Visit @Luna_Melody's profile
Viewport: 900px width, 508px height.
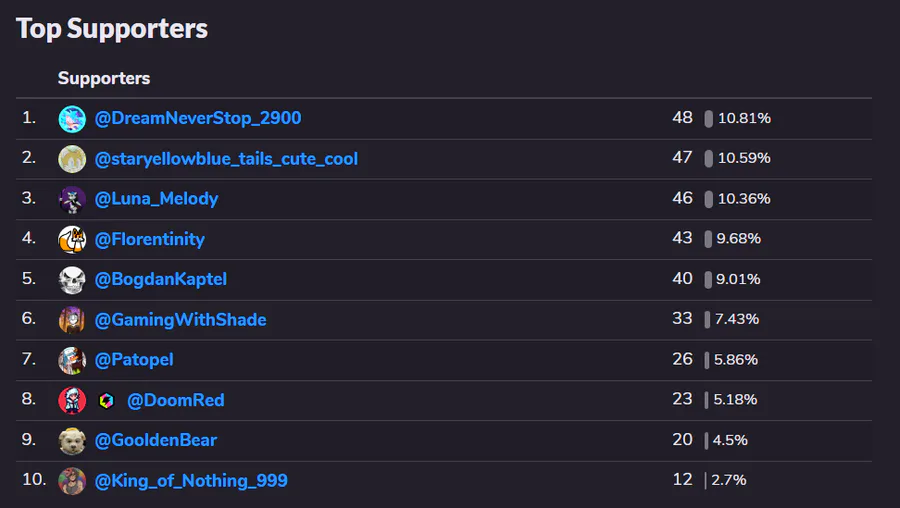156,199
